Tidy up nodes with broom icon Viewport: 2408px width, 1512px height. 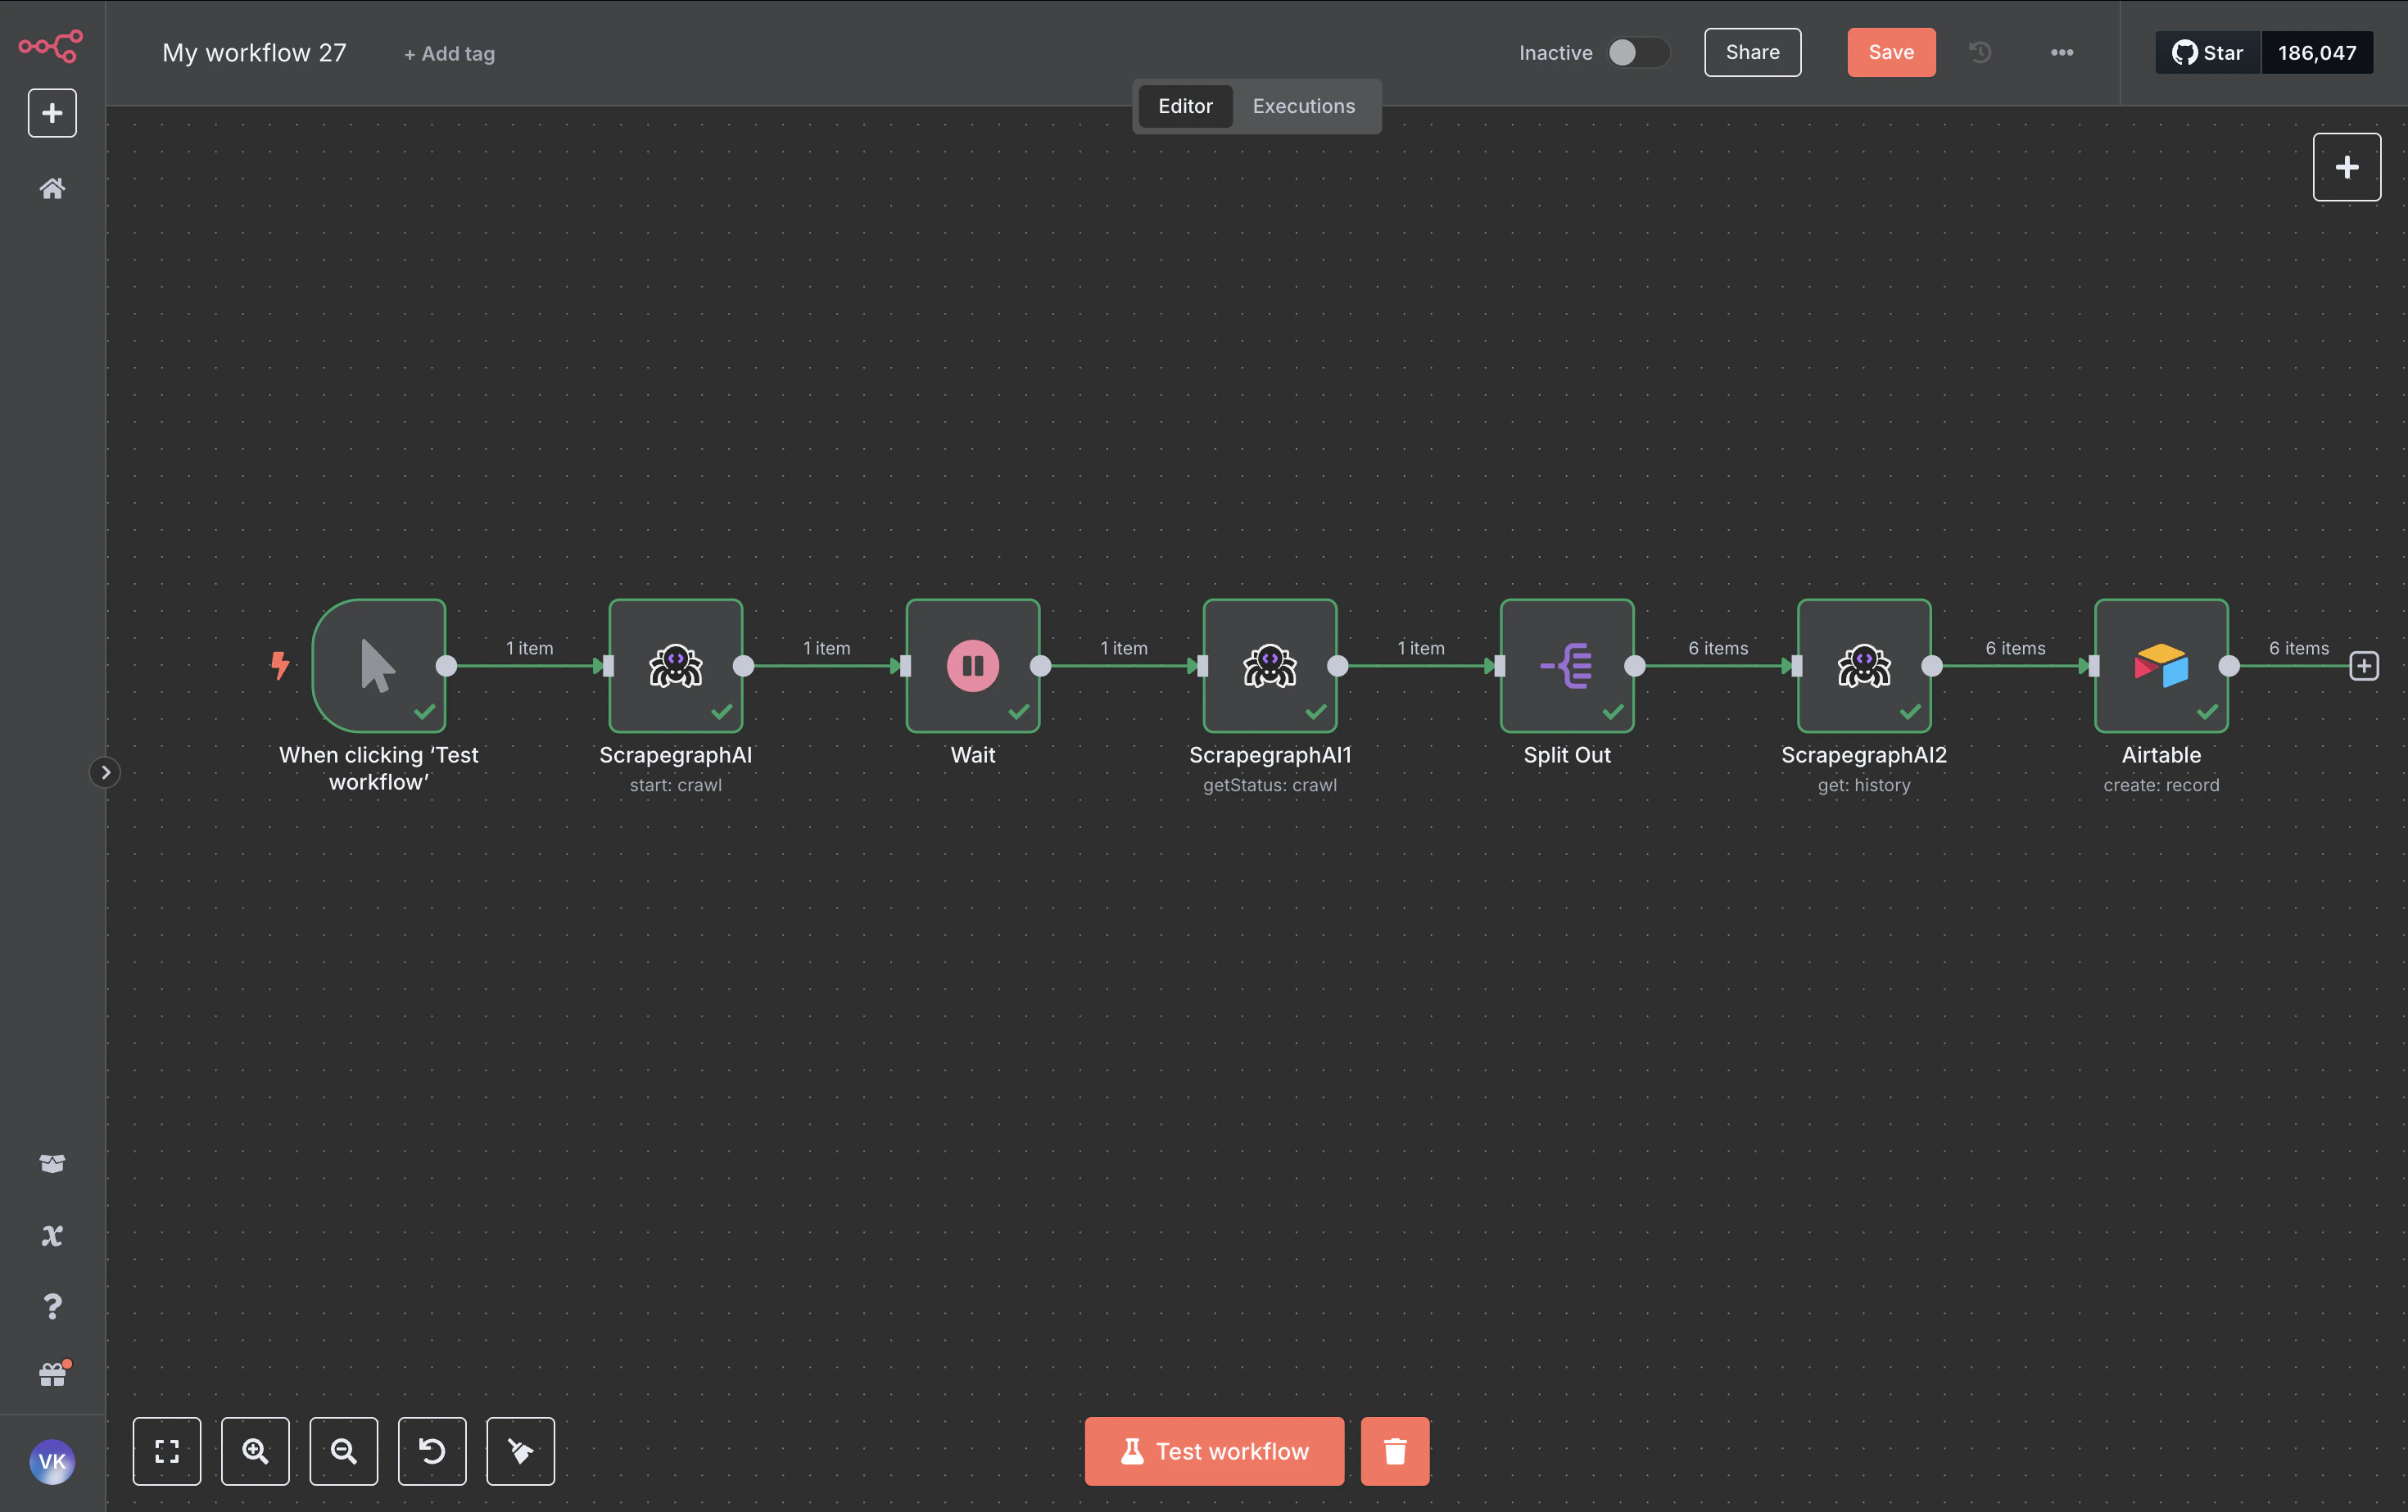tap(520, 1451)
